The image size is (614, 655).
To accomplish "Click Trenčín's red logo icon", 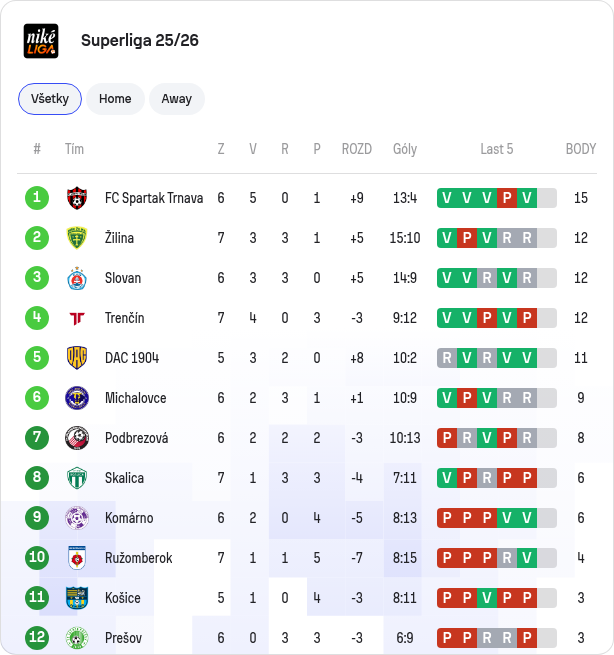I will coord(77,318).
